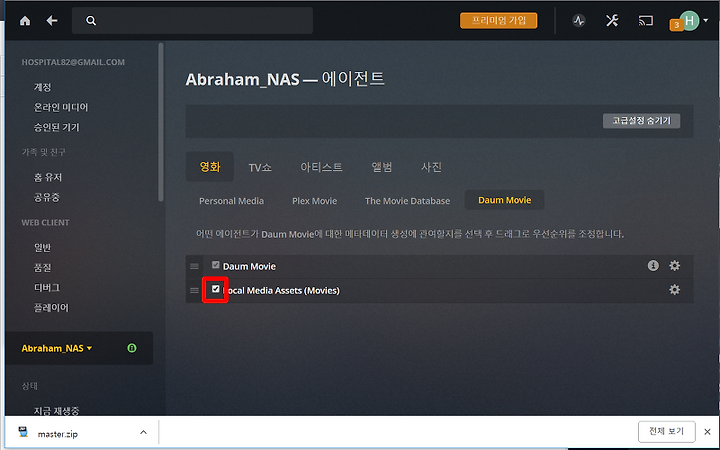This screenshot has height=450, width=720.
Task: Switch to the TV쇼 tab
Action: pos(260,168)
